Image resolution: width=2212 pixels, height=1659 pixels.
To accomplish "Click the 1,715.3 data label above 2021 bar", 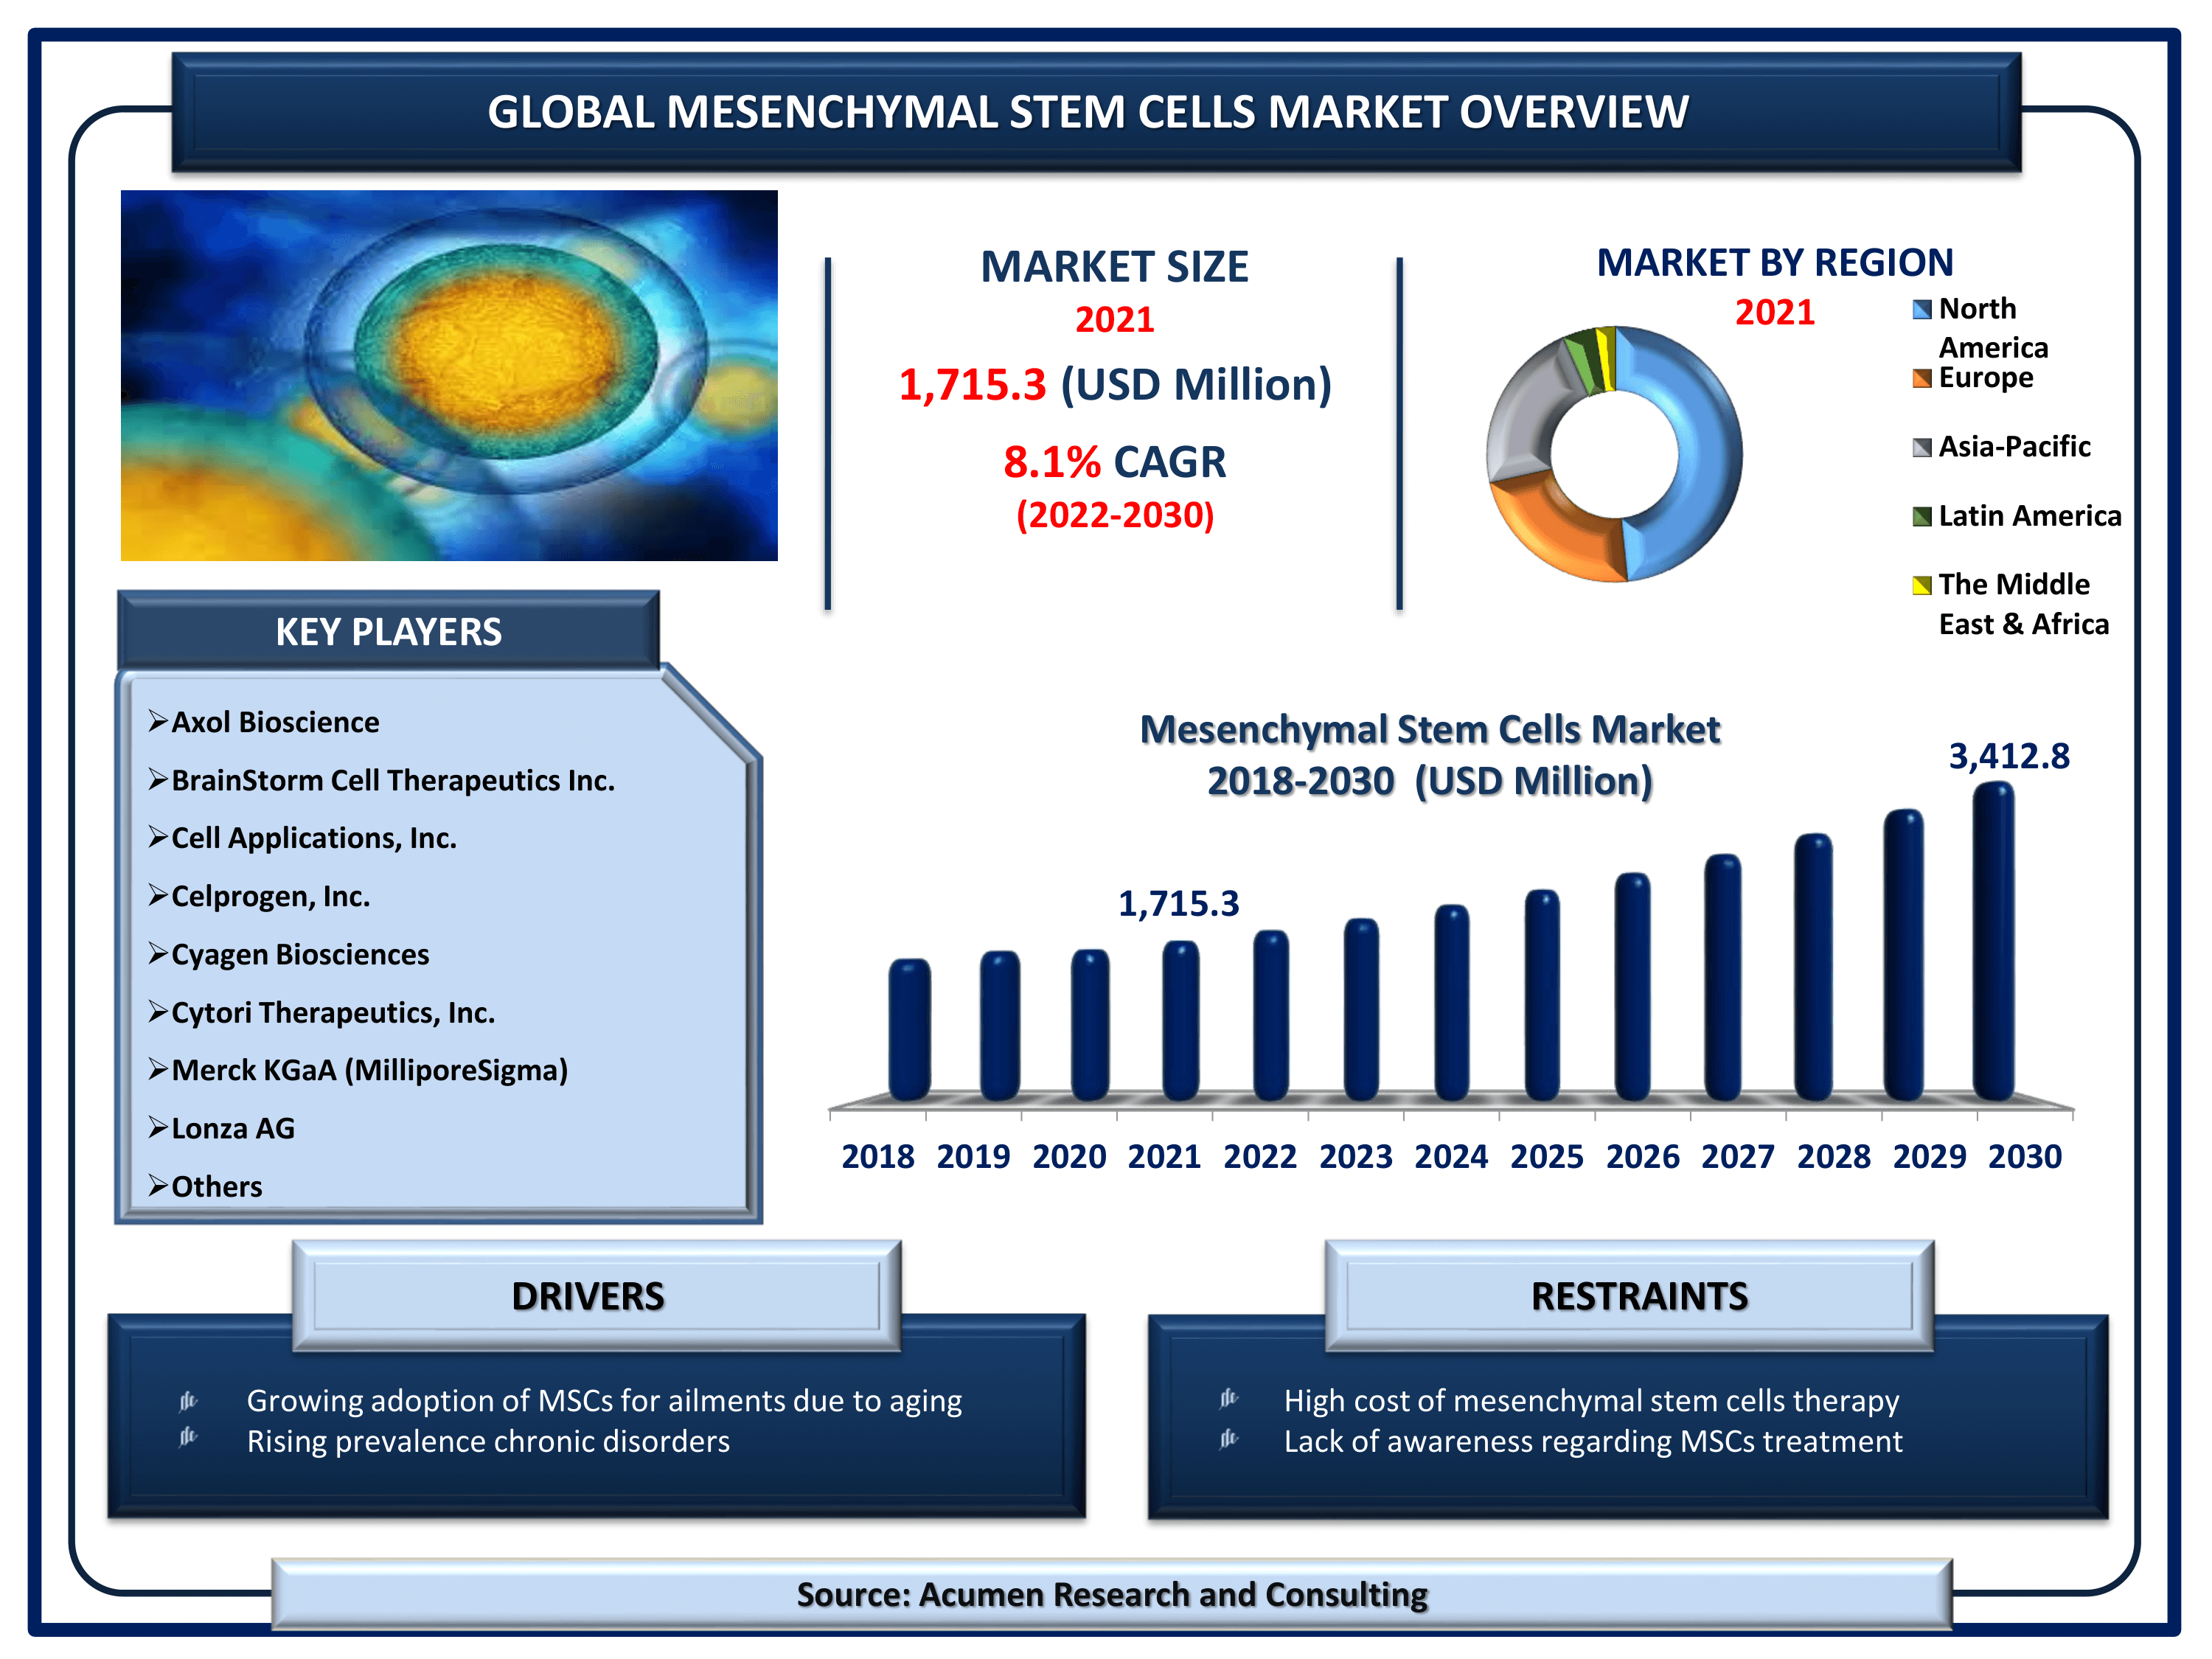I will pos(1178,904).
